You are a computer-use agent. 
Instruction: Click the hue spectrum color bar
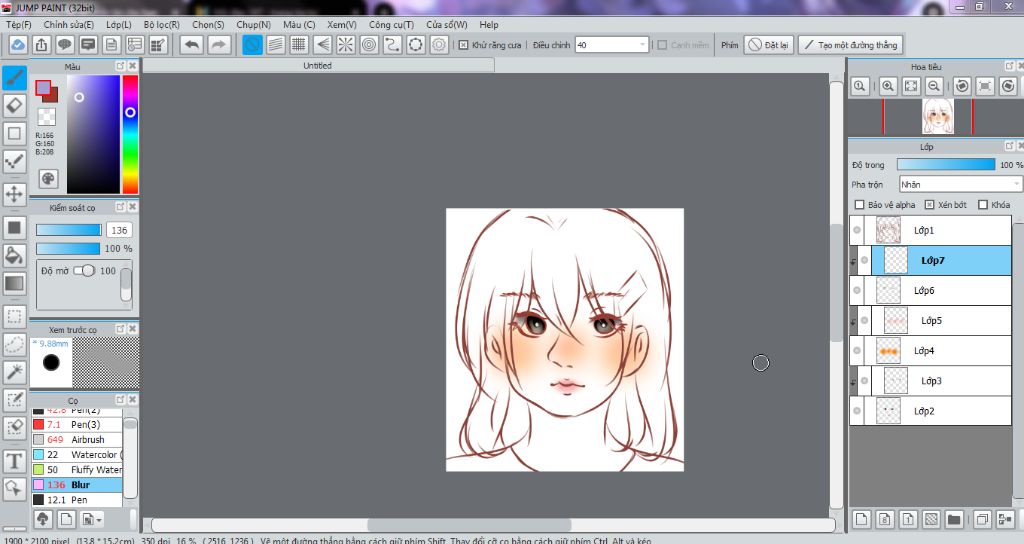click(130, 134)
